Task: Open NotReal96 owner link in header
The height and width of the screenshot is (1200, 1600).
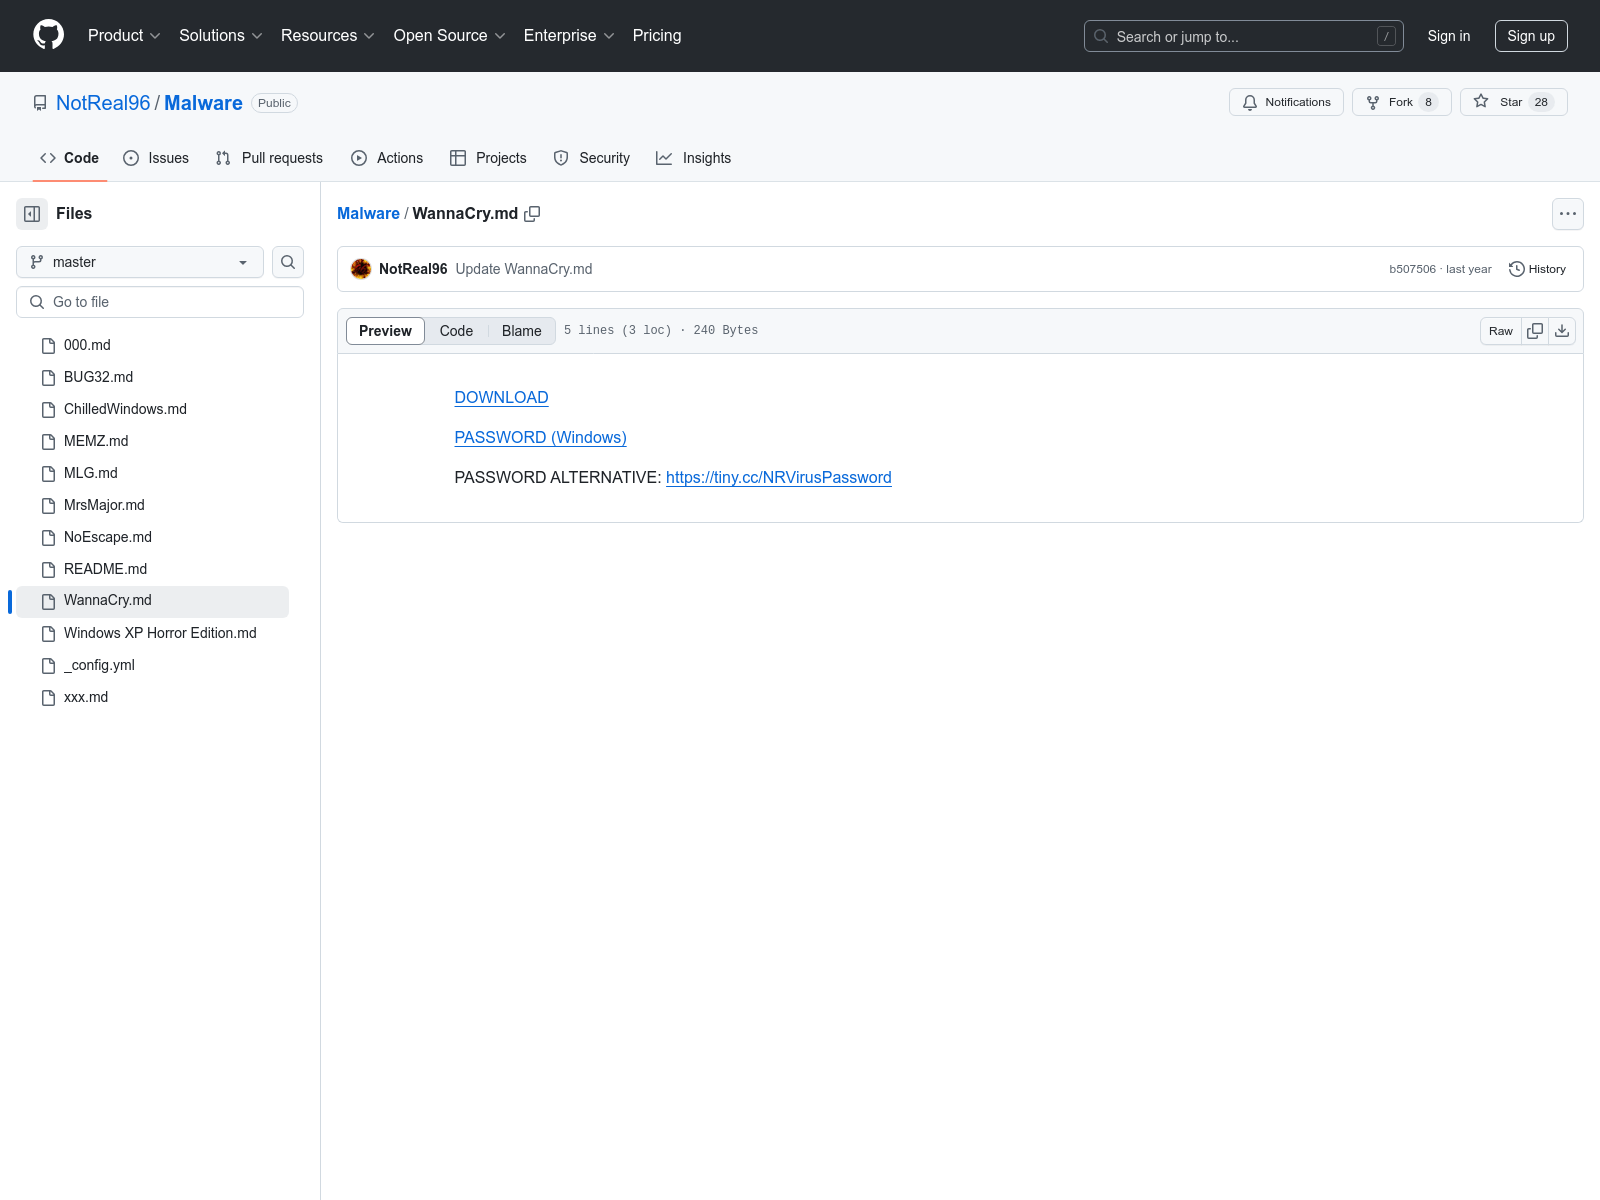Action: coord(103,103)
